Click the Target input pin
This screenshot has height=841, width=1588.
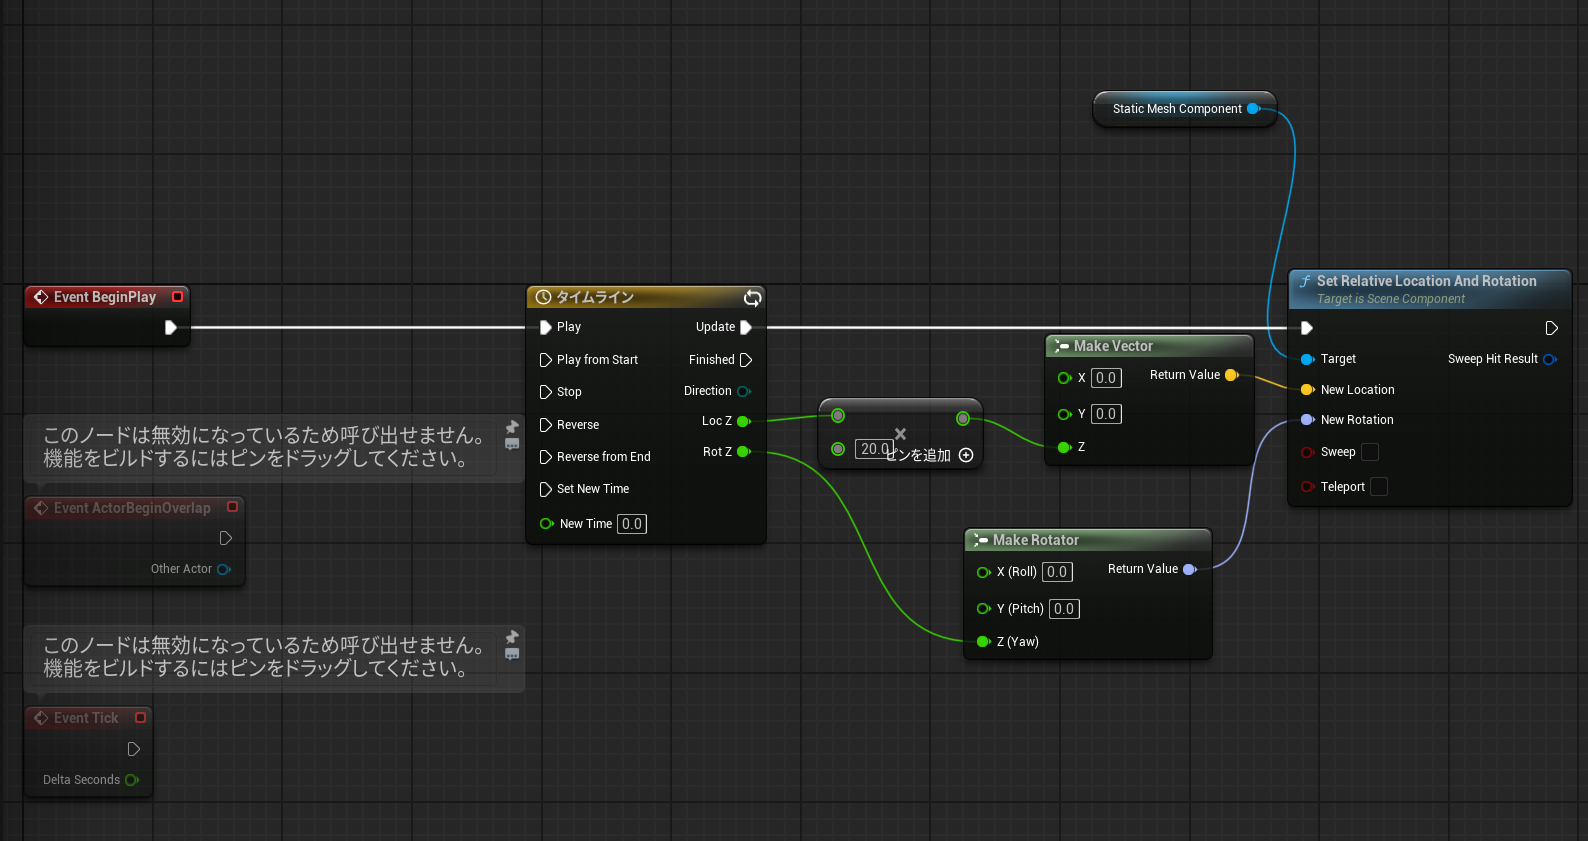tap(1308, 359)
